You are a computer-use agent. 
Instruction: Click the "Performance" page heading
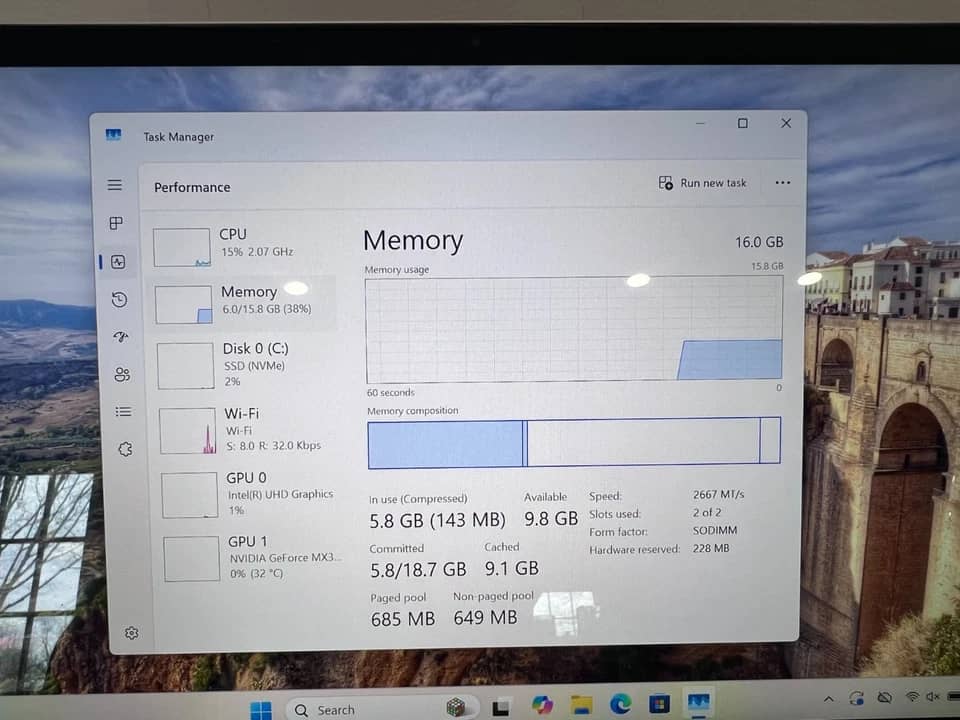pos(192,187)
